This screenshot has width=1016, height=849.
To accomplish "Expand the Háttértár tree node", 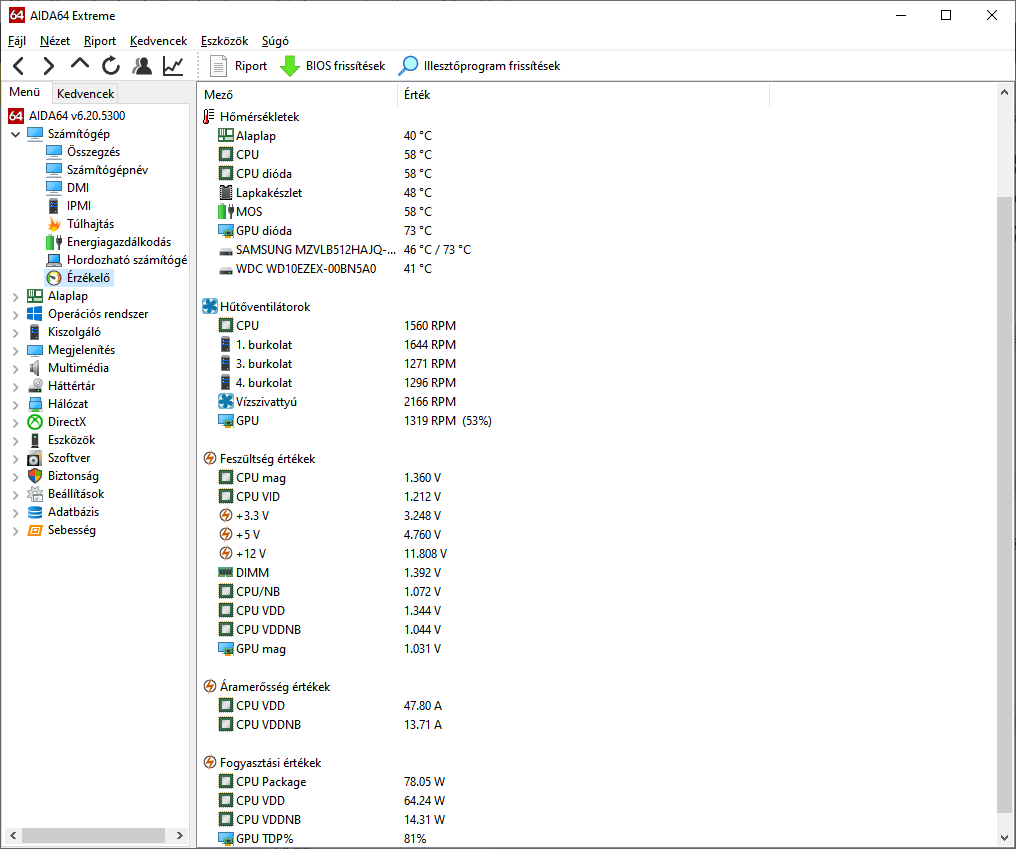I will (16, 386).
